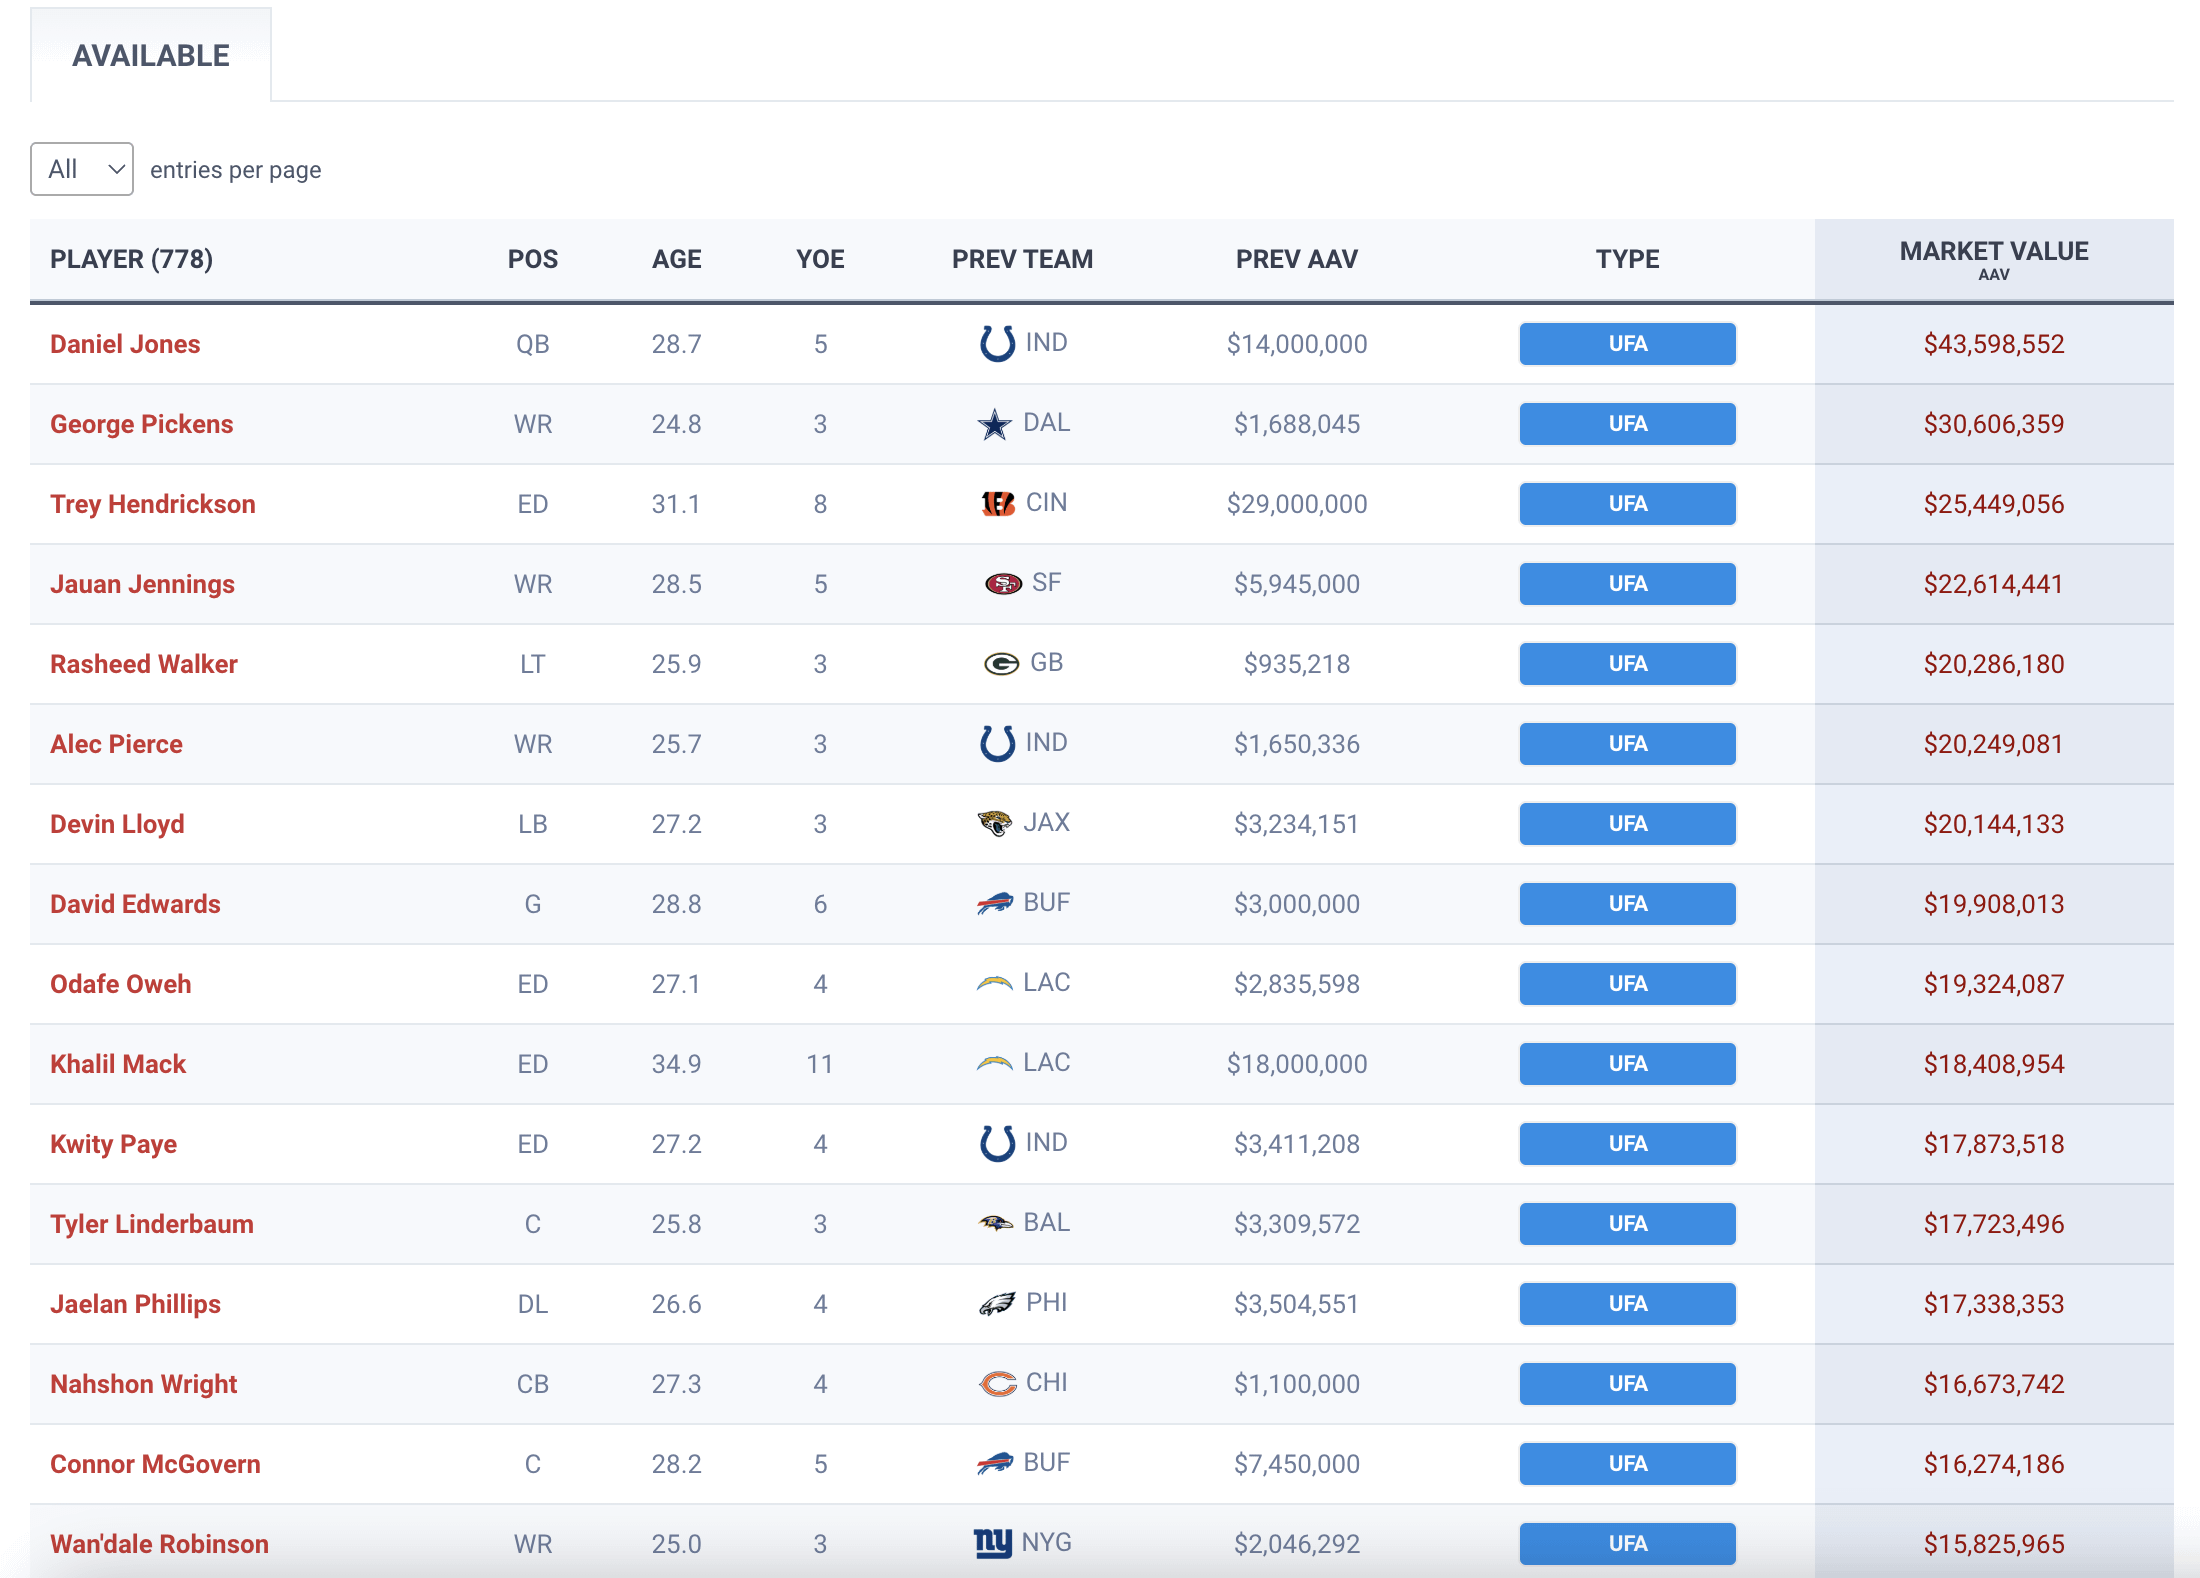The width and height of the screenshot is (2200, 1578).
Task: Click the Giants logo next to NYG
Action: 992,1543
